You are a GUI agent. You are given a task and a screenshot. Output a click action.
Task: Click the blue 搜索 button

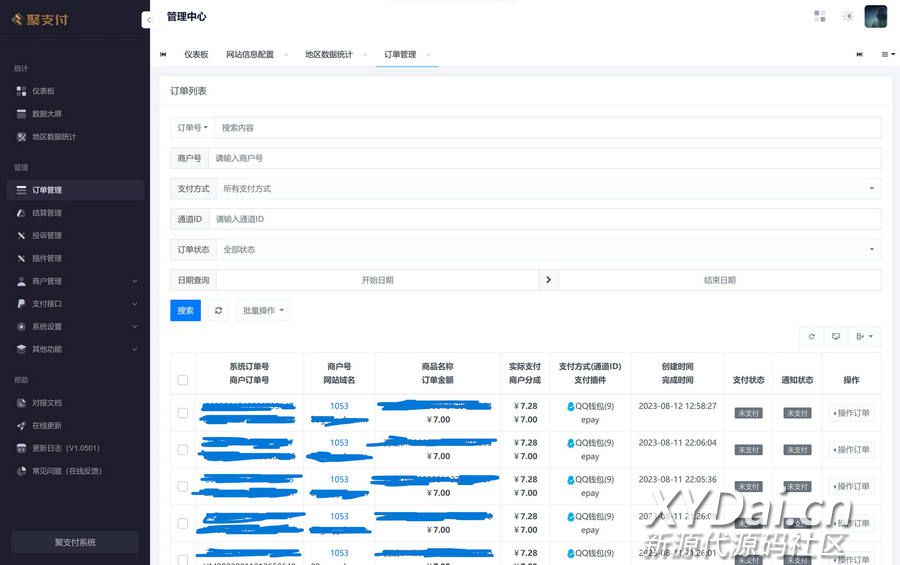185,311
